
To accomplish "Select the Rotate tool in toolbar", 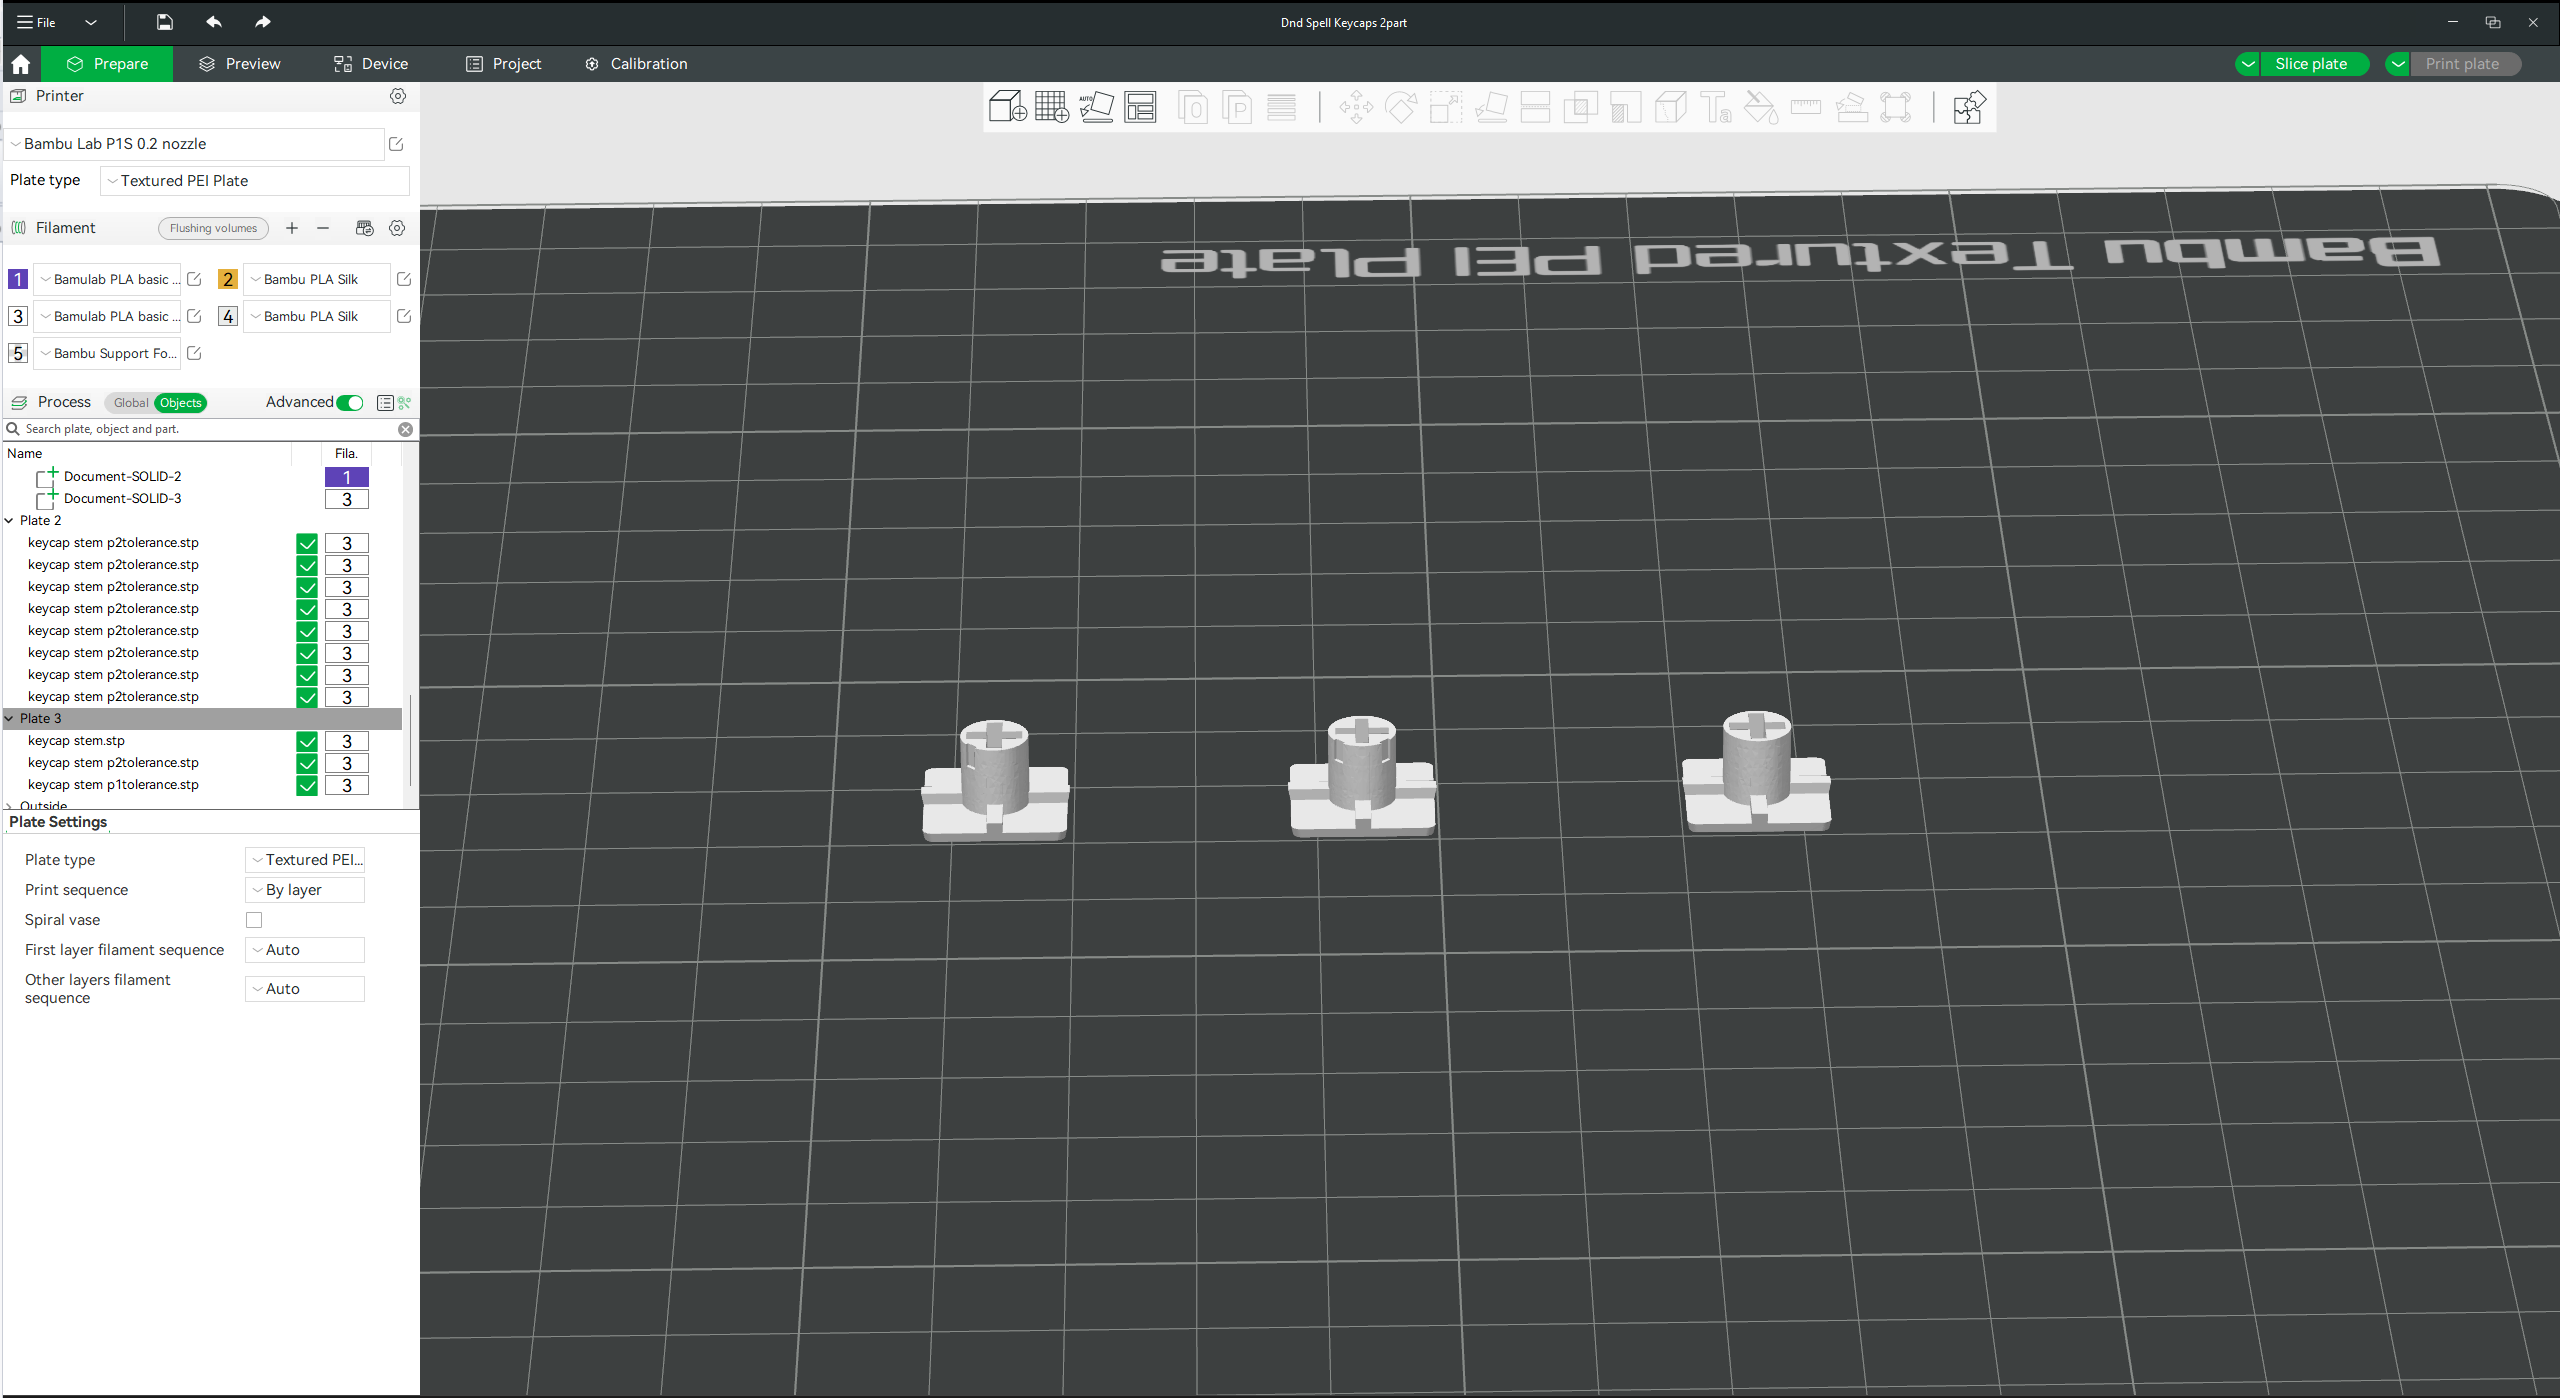I will tap(1400, 106).
